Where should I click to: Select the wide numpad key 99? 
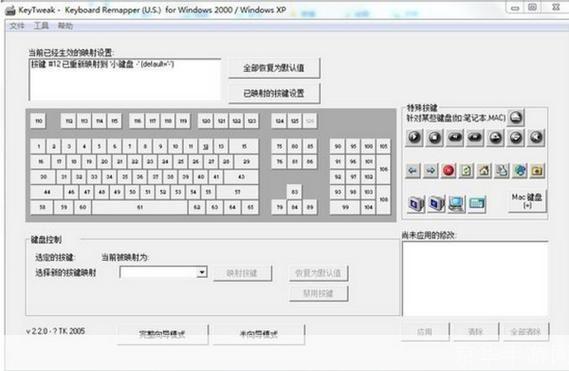point(345,207)
